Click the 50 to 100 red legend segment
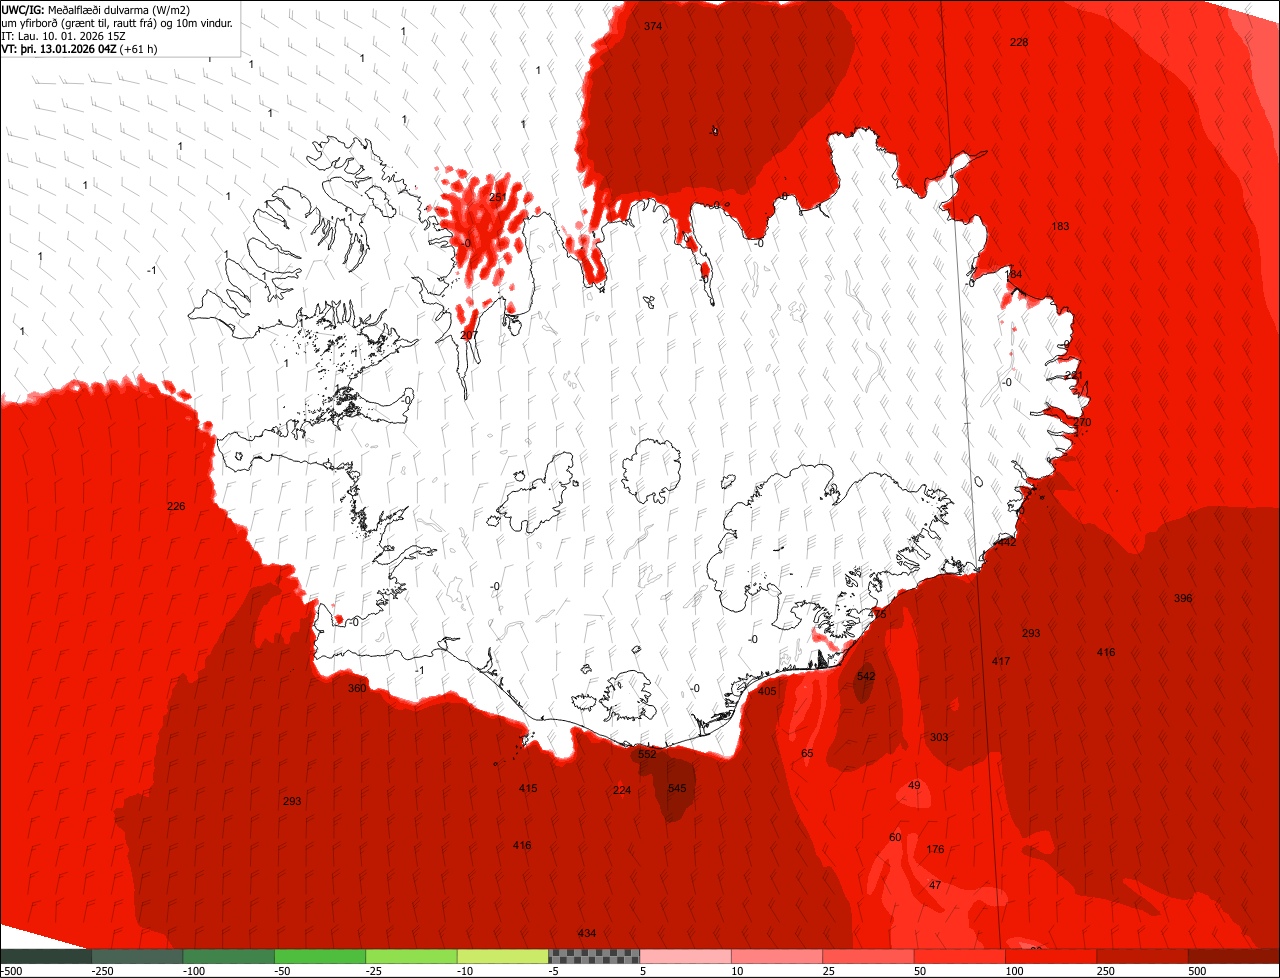This screenshot has width=1280, height=978. 959,957
